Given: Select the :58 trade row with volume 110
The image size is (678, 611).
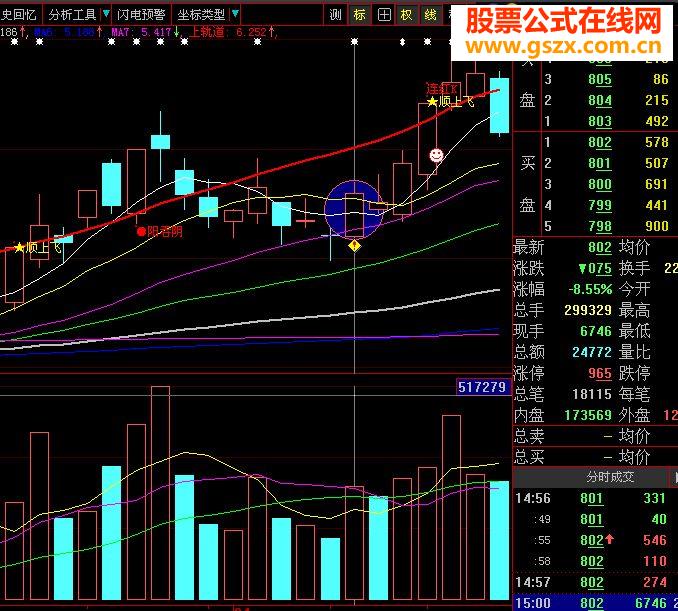Looking at the screenshot, I should click(595, 561).
